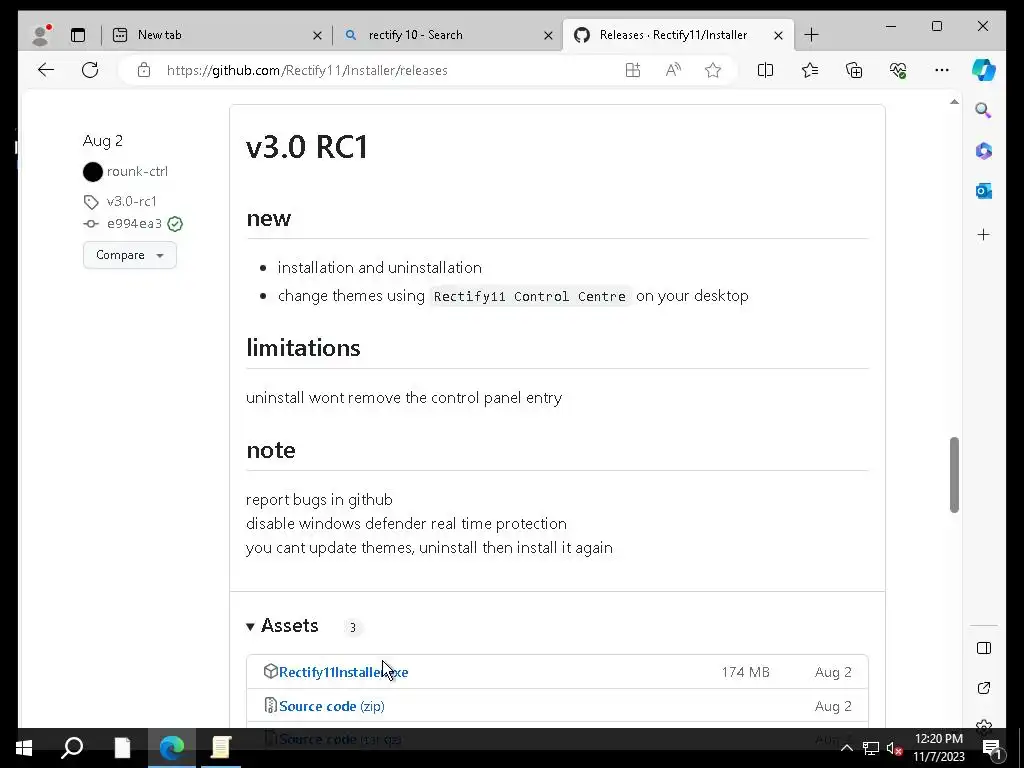Open the blank file taskbar icon
The image size is (1024, 768).
(x=122, y=748)
